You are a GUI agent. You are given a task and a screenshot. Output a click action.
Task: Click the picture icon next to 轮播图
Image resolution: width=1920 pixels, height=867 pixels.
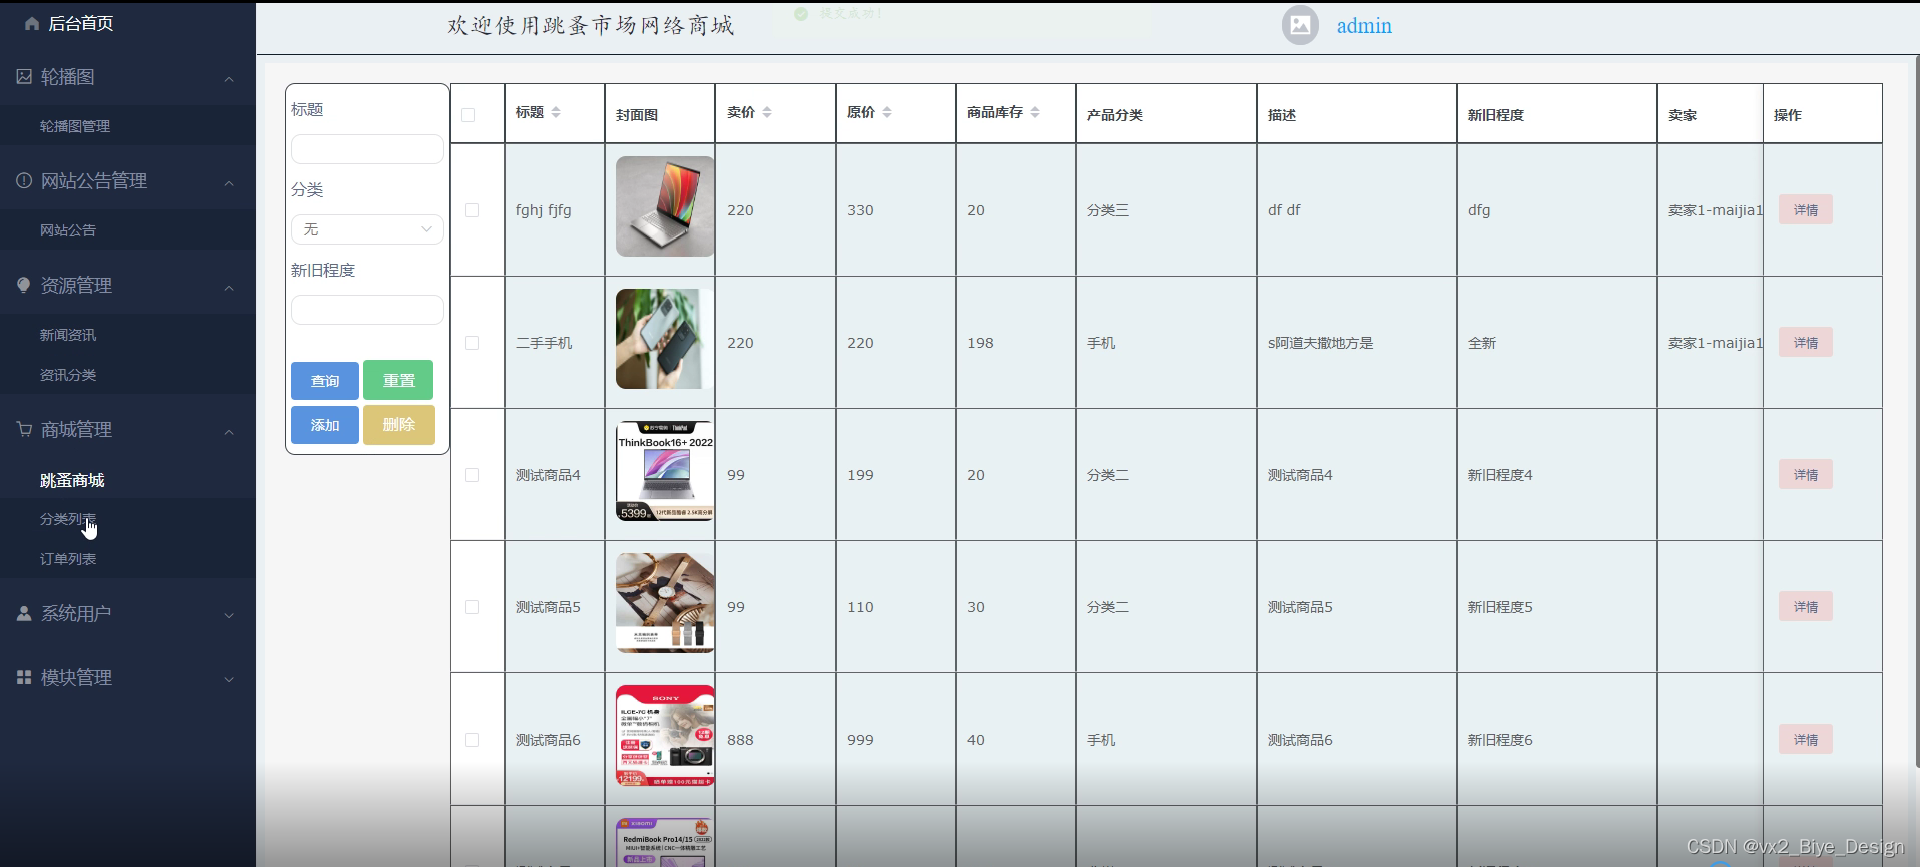[24, 77]
